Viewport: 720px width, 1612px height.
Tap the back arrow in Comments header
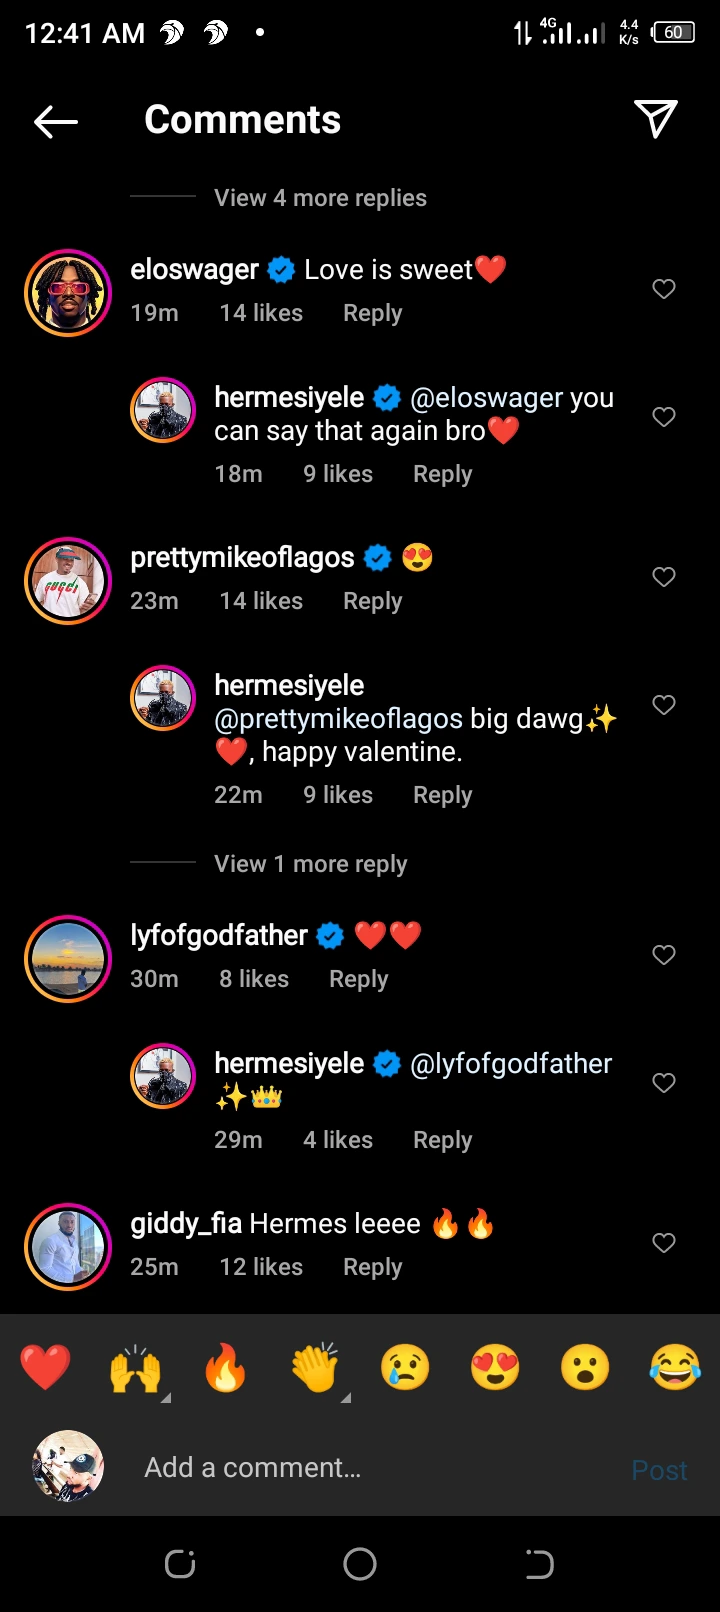coord(56,121)
